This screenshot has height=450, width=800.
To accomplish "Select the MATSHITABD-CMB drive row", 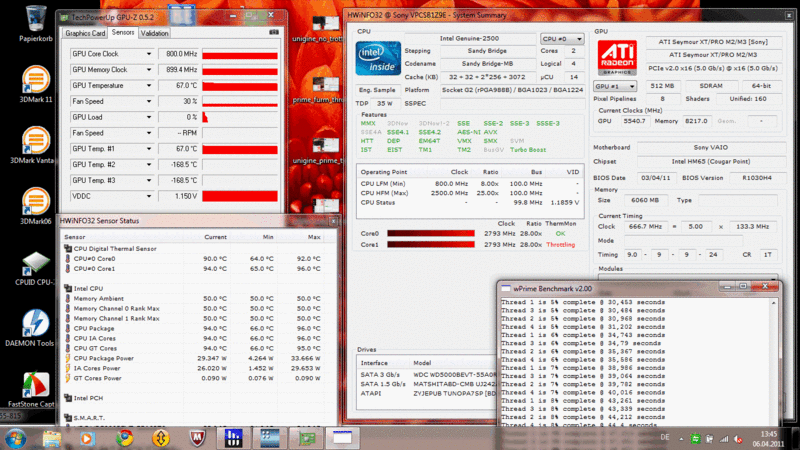I will click(x=428, y=384).
